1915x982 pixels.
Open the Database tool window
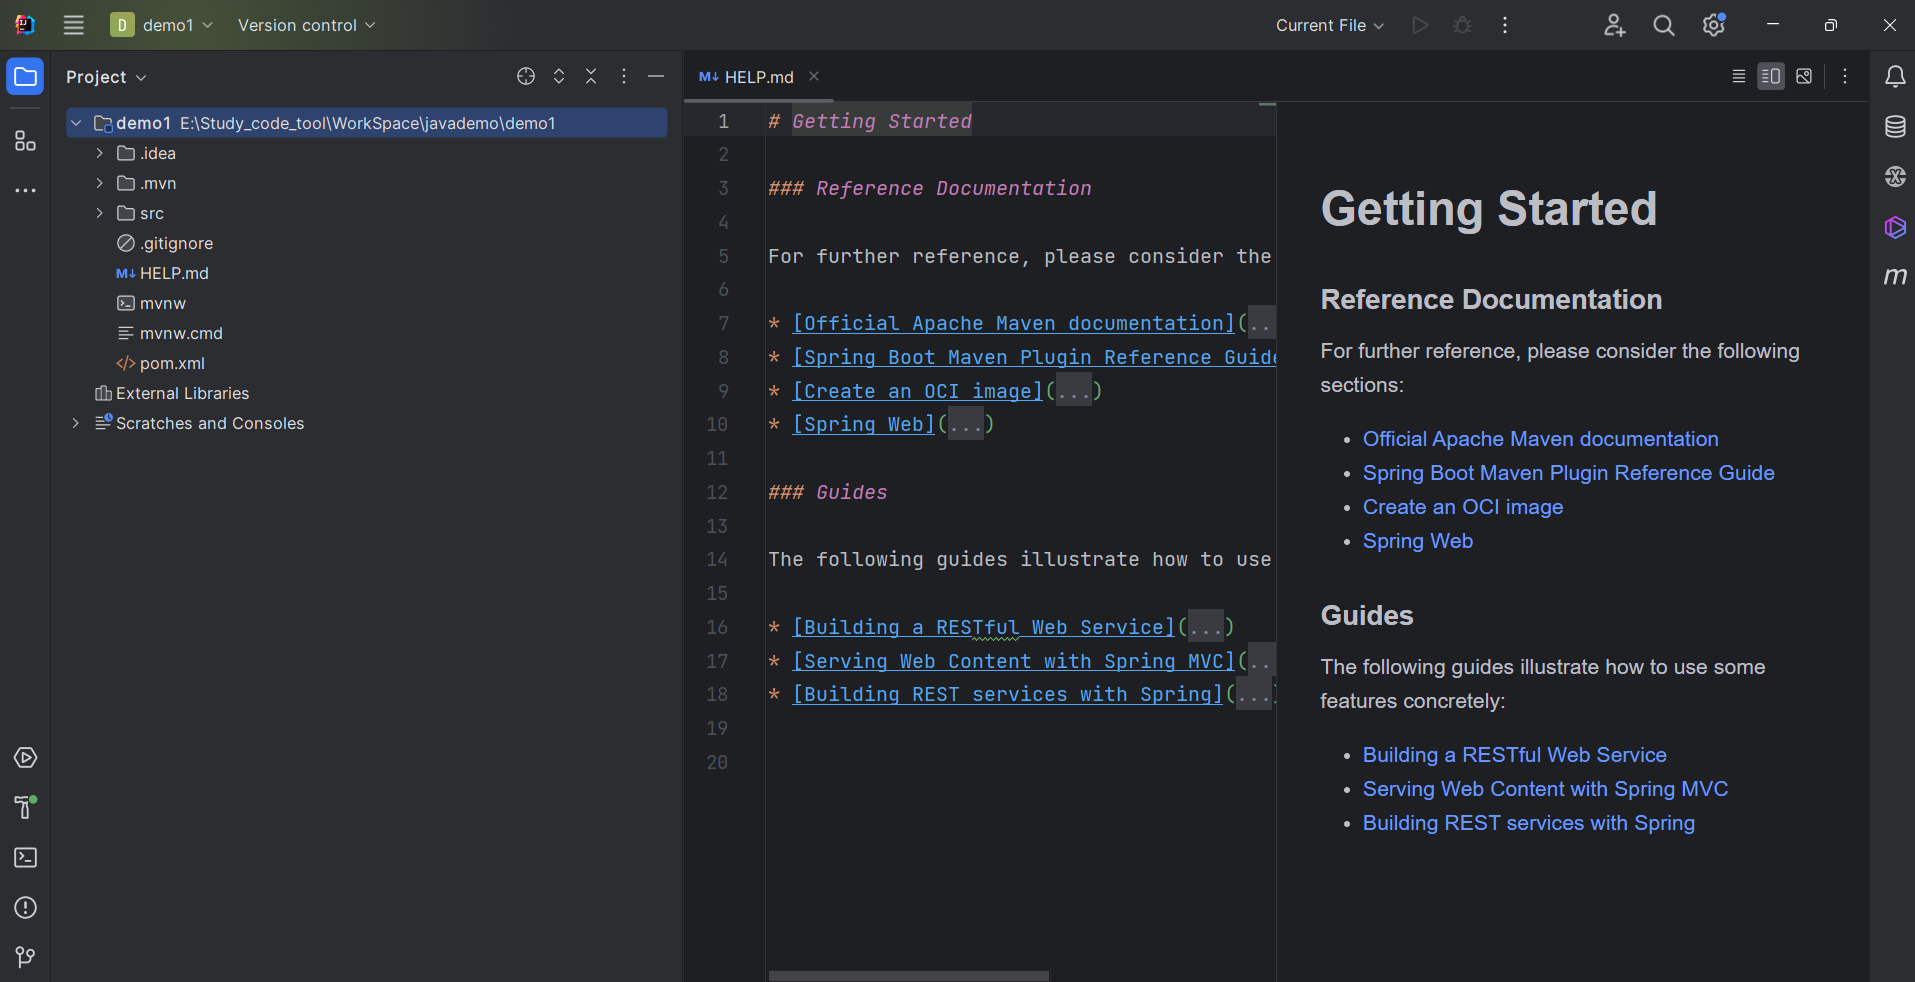pos(1895,127)
